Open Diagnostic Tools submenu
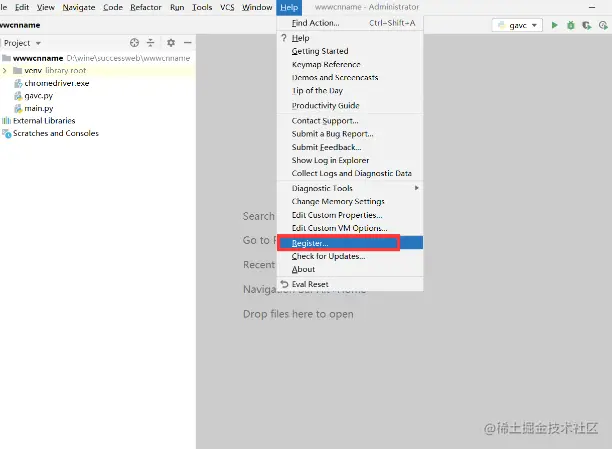This screenshot has width=612, height=449. pyautogui.click(x=350, y=188)
